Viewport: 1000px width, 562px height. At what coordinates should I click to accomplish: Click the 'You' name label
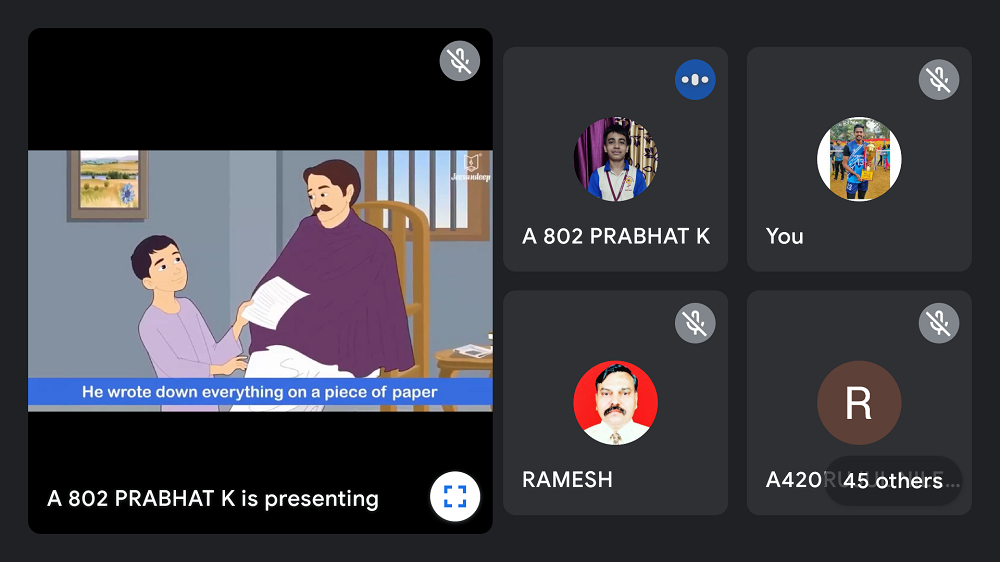784,237
